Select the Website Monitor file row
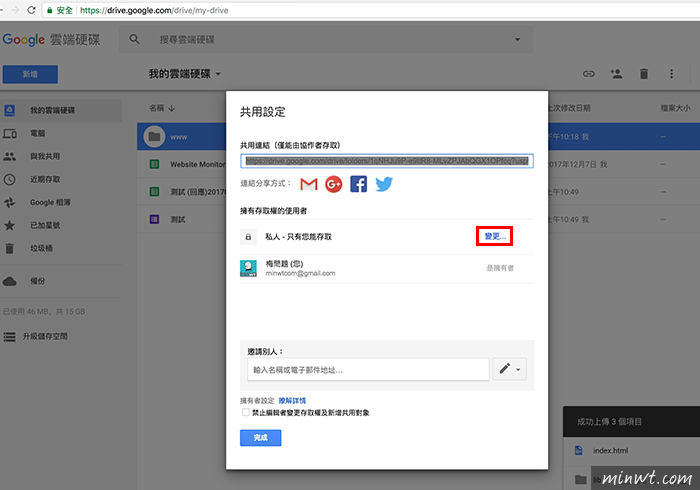The image size is (700, 490). click(418, 164)
